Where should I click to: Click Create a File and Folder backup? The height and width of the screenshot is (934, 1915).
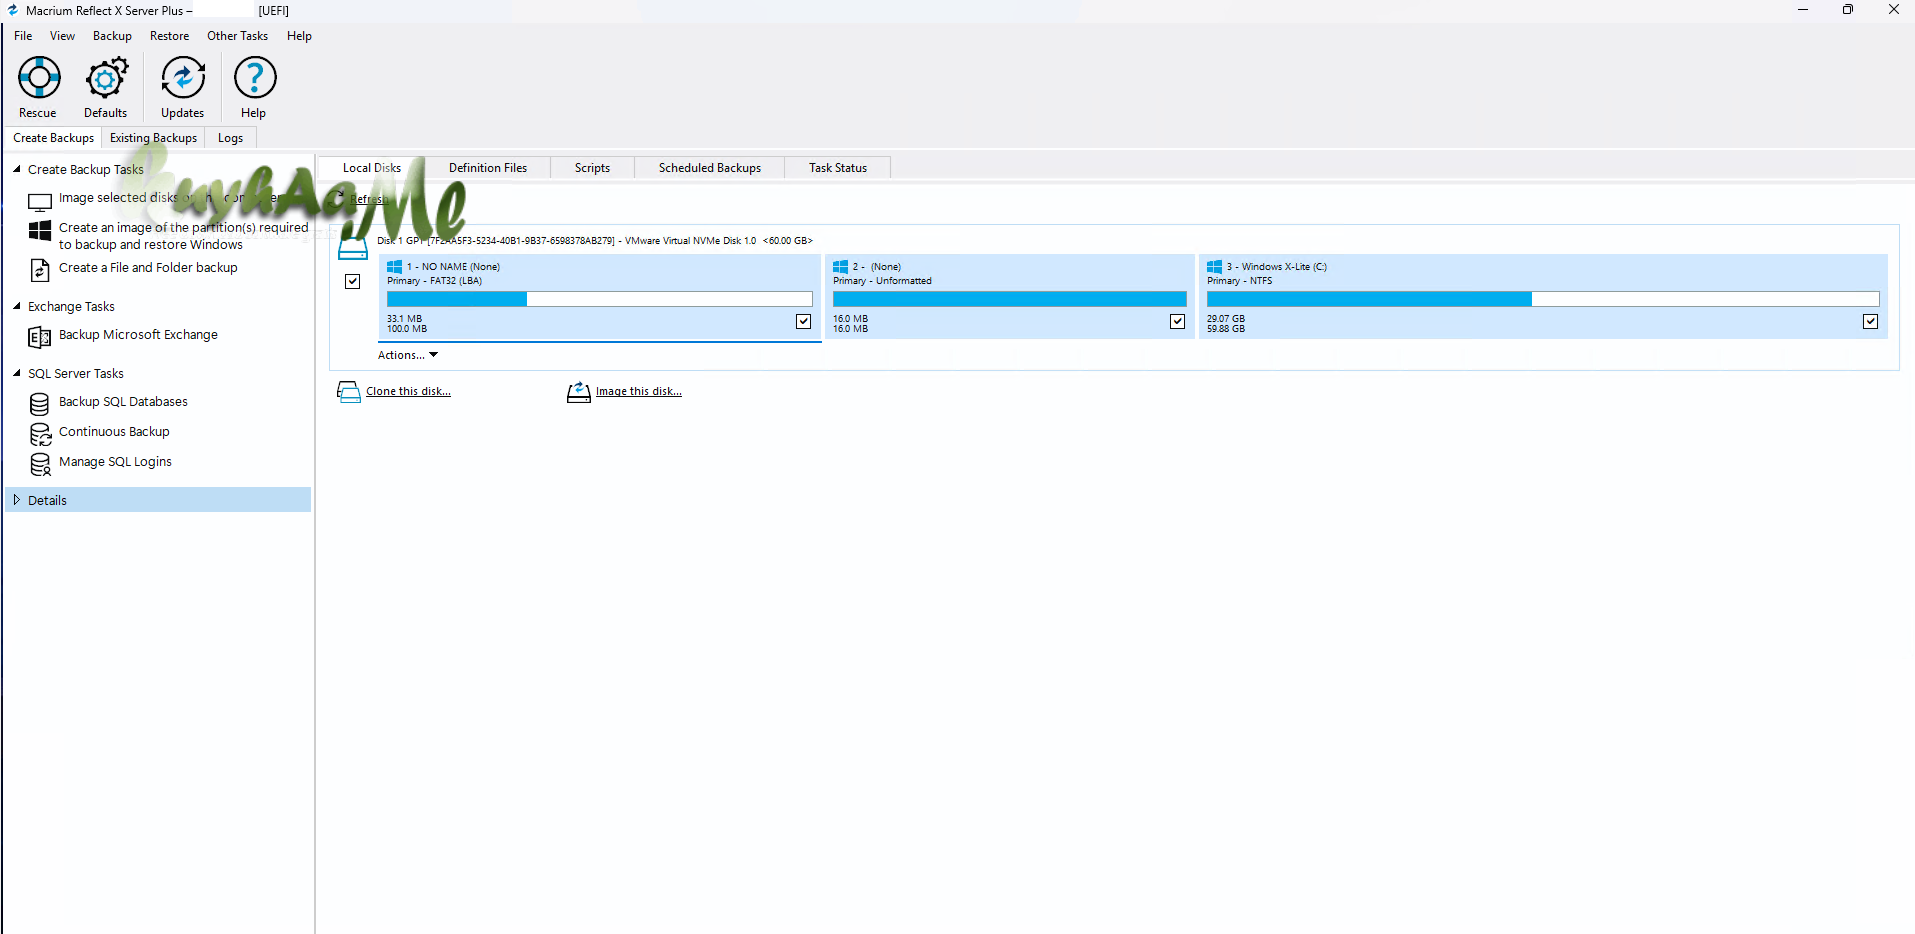tap(148, 268)
